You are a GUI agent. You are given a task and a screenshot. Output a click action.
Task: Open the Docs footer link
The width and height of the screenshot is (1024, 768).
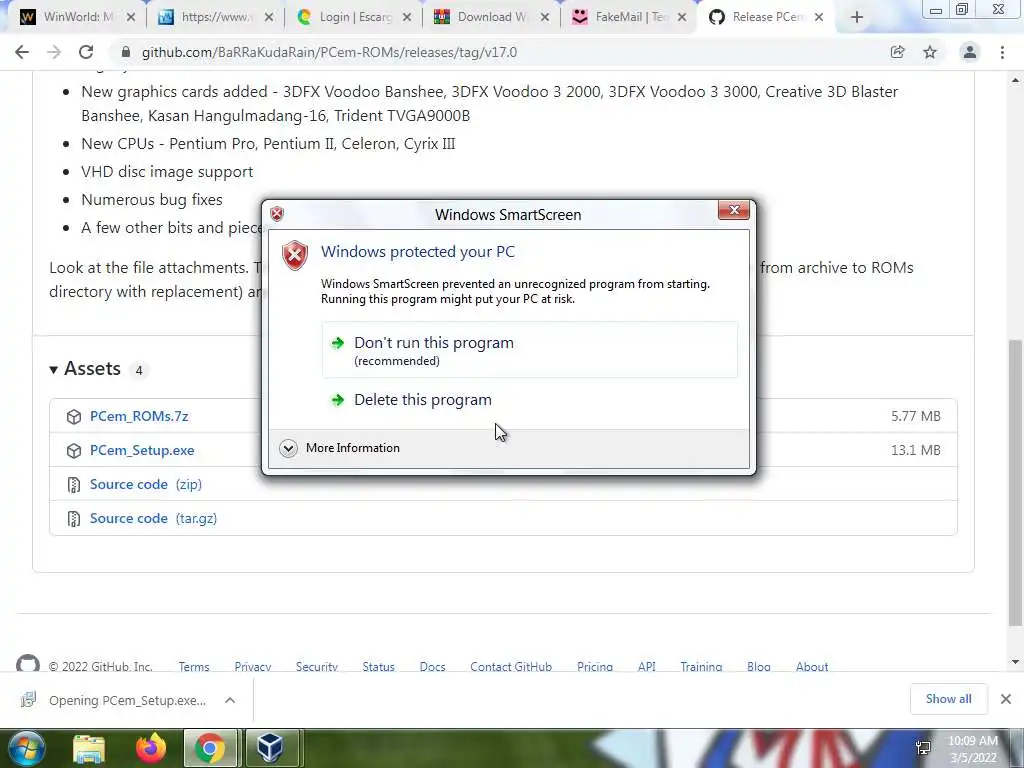click(432, 666)
